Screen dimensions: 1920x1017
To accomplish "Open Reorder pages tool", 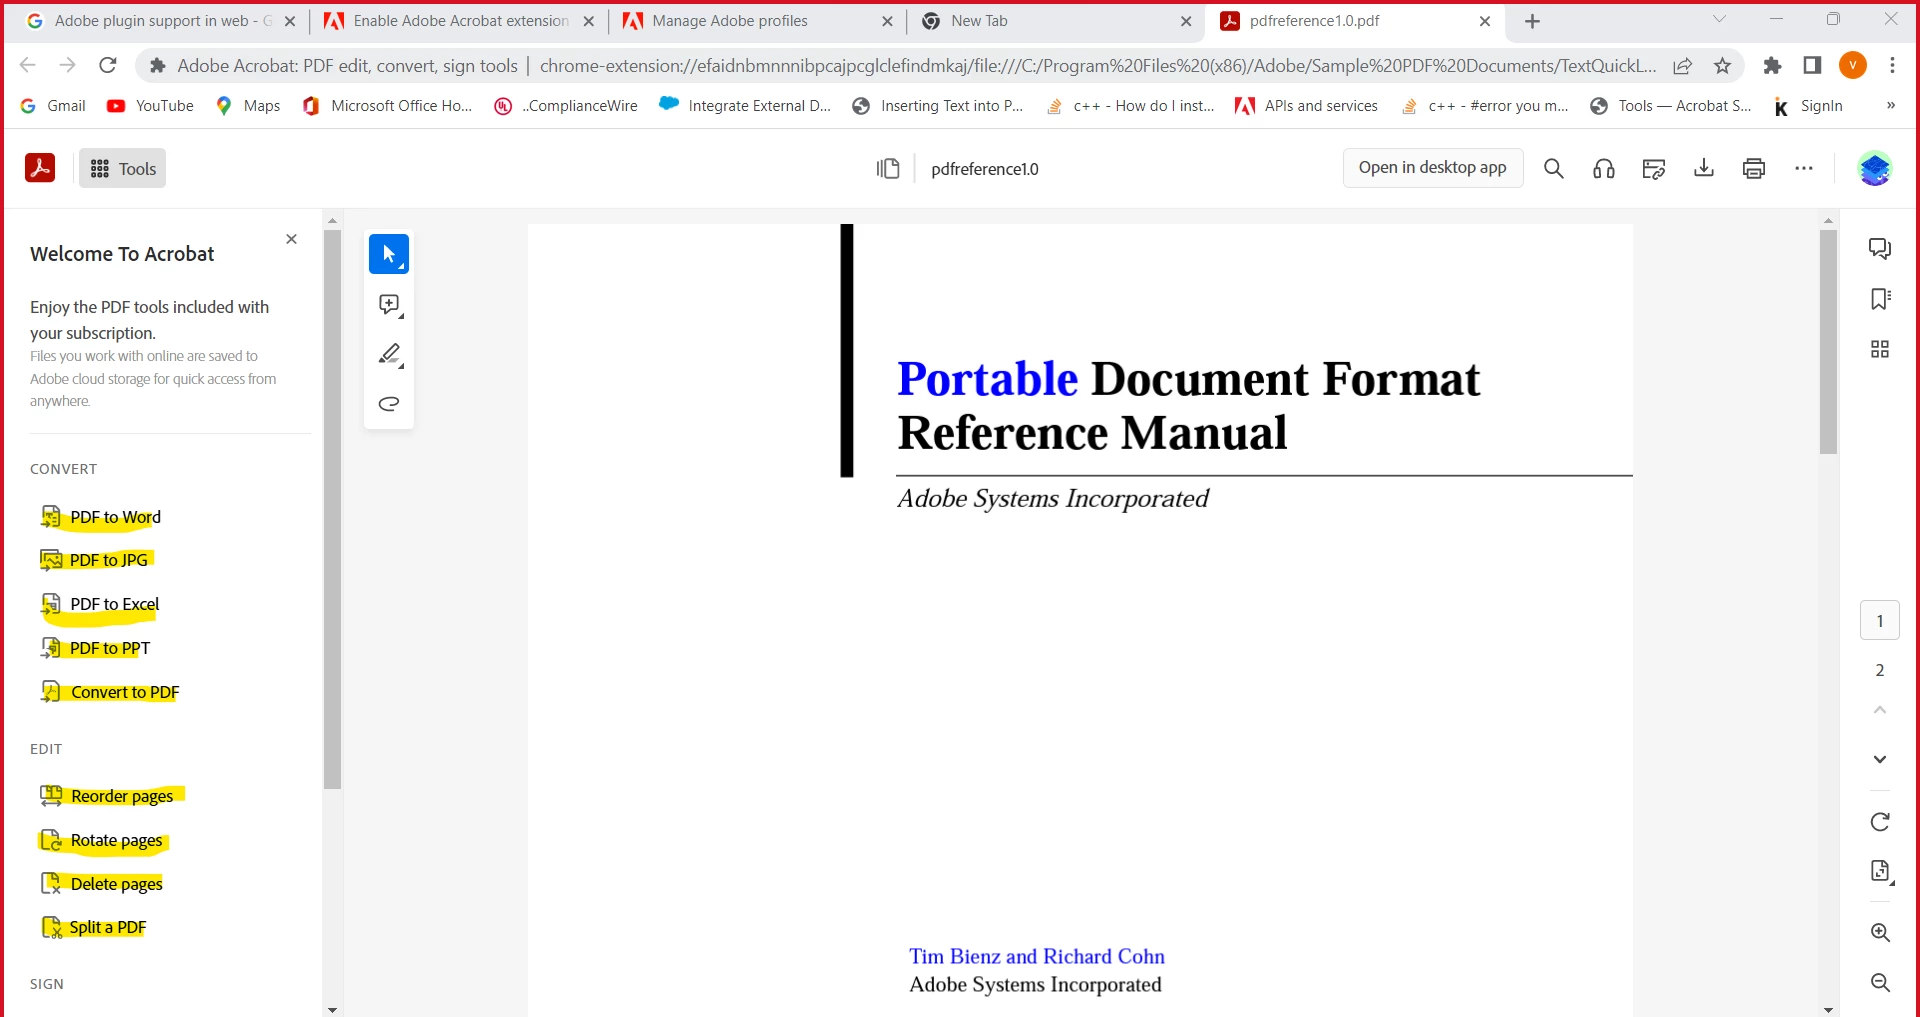I will pyautogui.click(x=107, y=796).
